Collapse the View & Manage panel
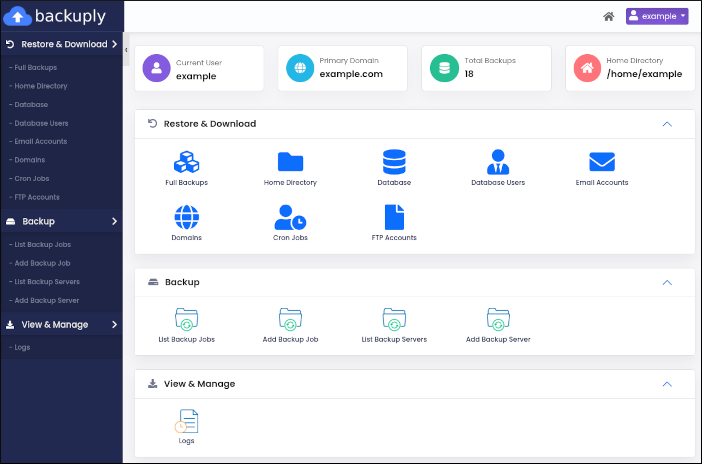The height and width of the screenshot is (464, 702). click(667, 383)
